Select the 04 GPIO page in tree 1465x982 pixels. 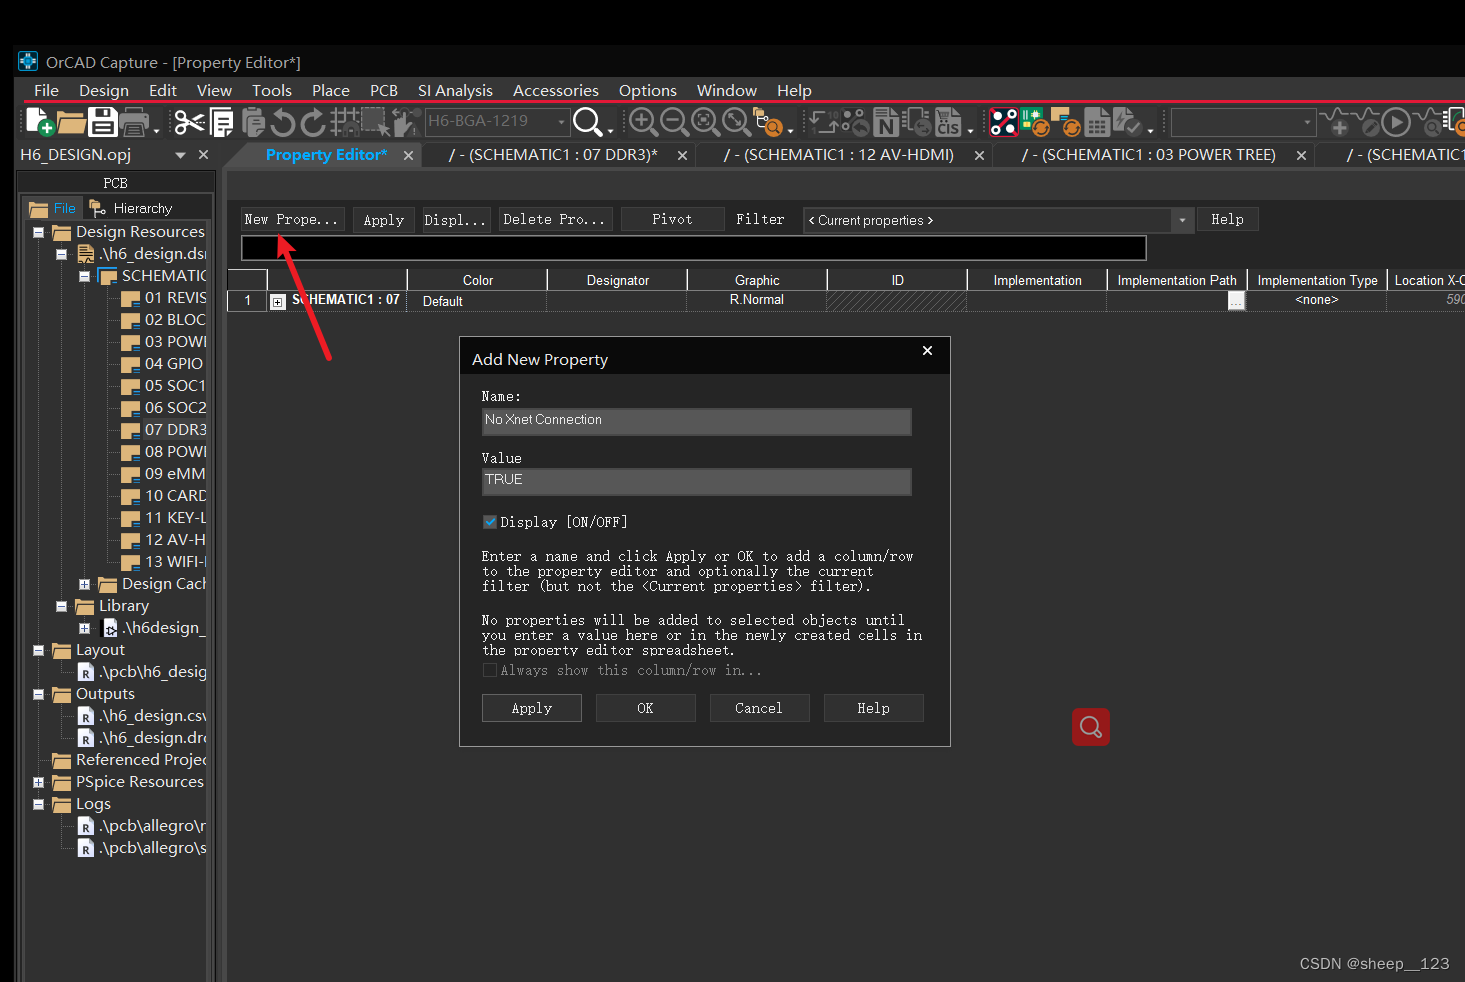point(161,364)
